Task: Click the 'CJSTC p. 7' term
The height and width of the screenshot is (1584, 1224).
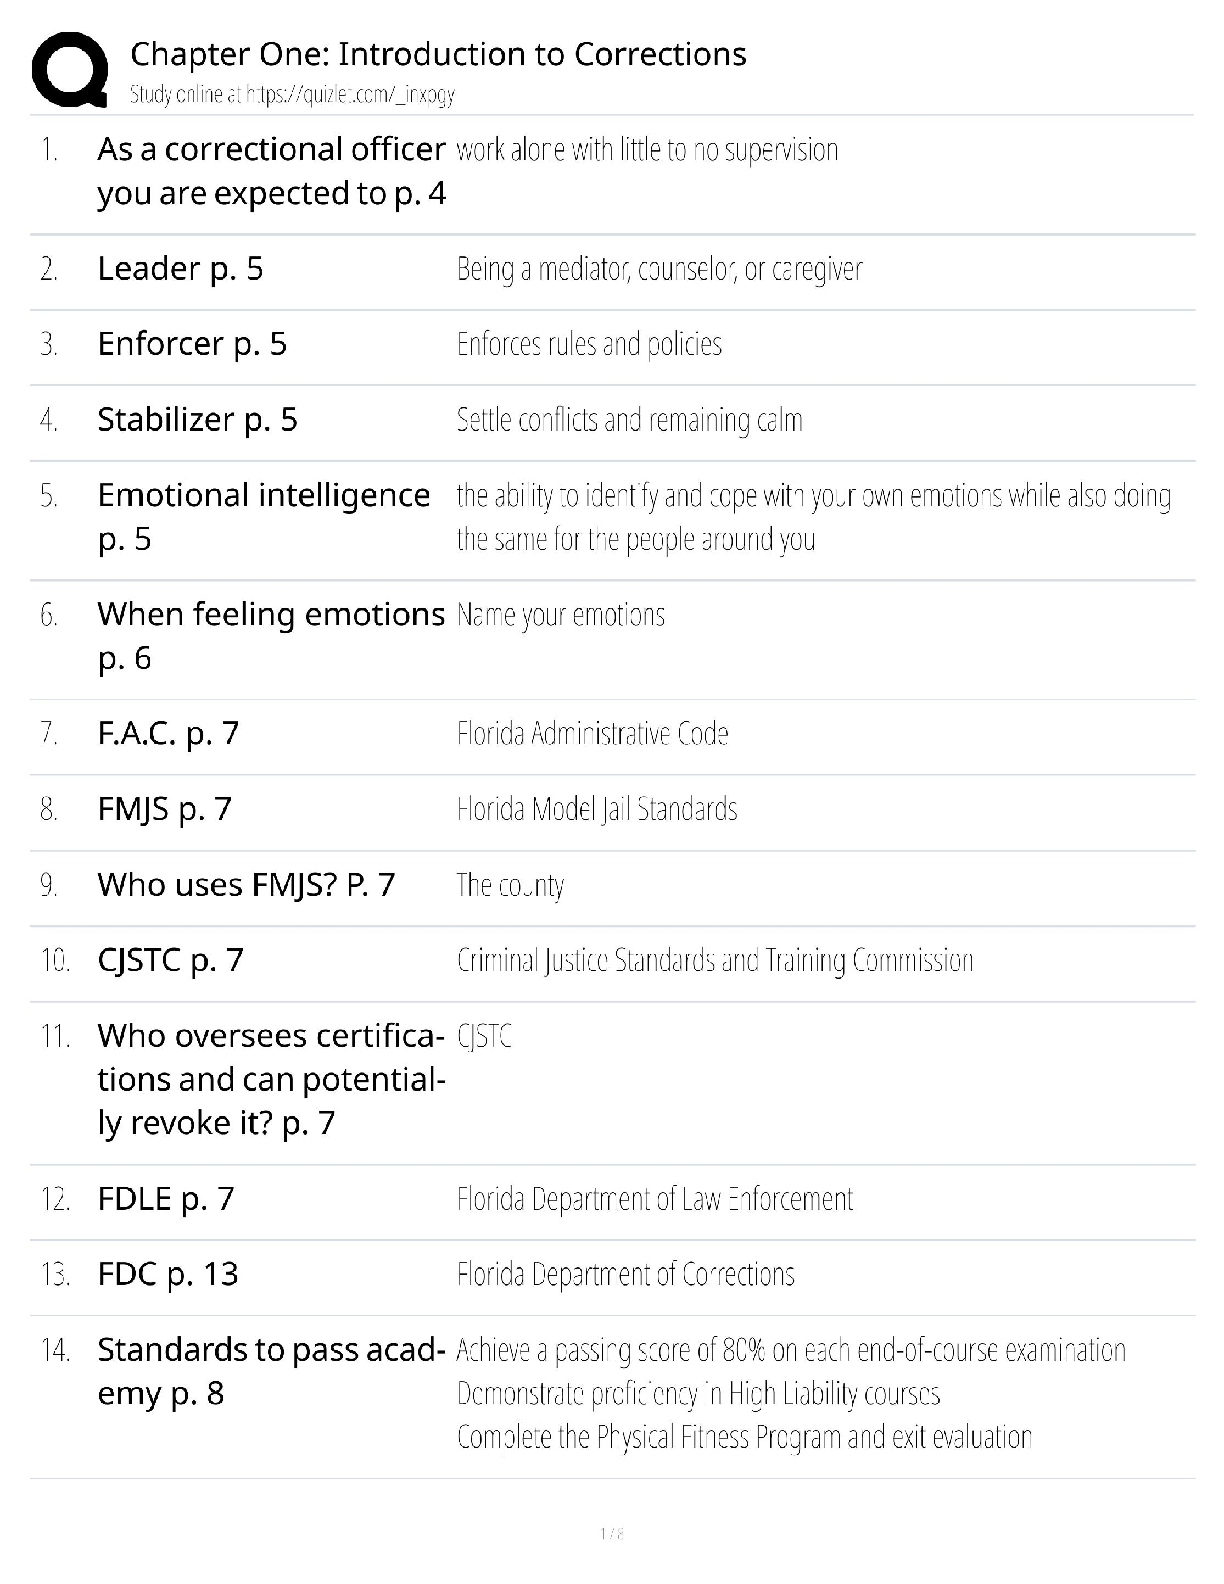Action: point(170,961)
